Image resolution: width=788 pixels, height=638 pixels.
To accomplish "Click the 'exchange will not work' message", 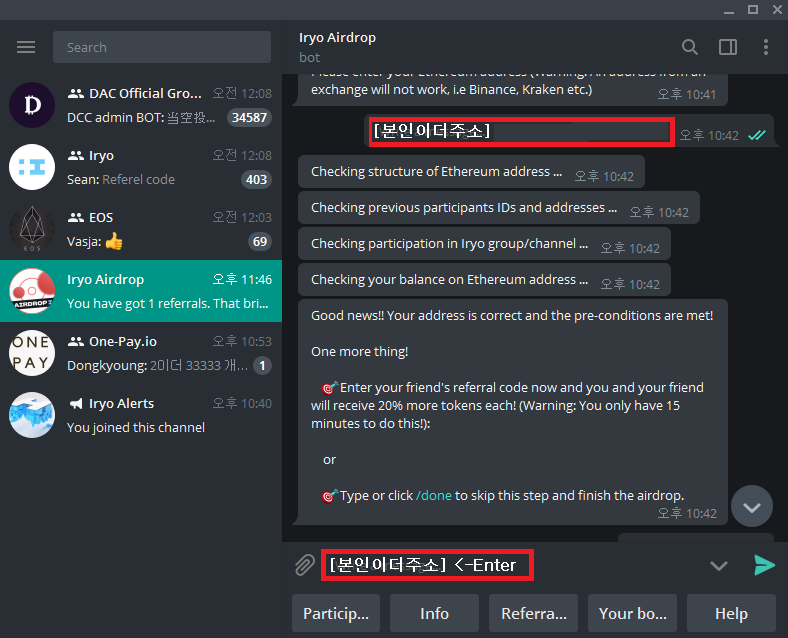I will 510,89.
